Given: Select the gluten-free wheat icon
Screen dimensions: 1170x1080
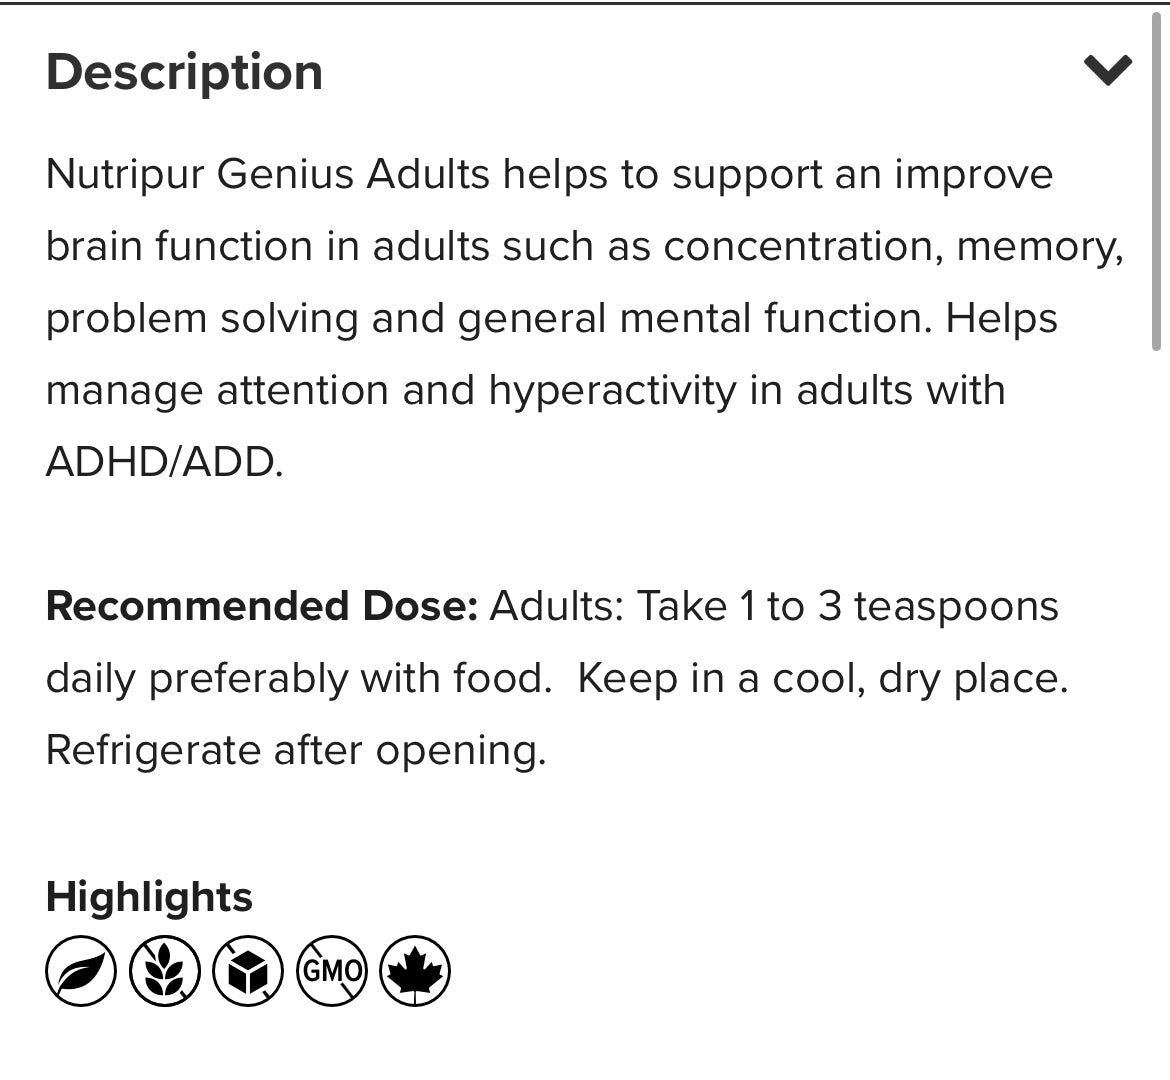Looking at the screenshot, I should point(165,970).
